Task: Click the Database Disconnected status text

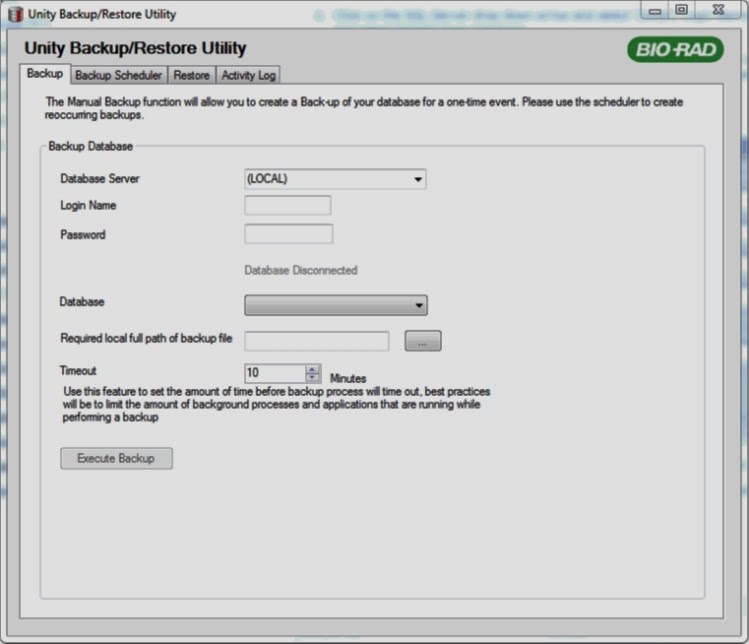Action: click(x=301, y=270)
